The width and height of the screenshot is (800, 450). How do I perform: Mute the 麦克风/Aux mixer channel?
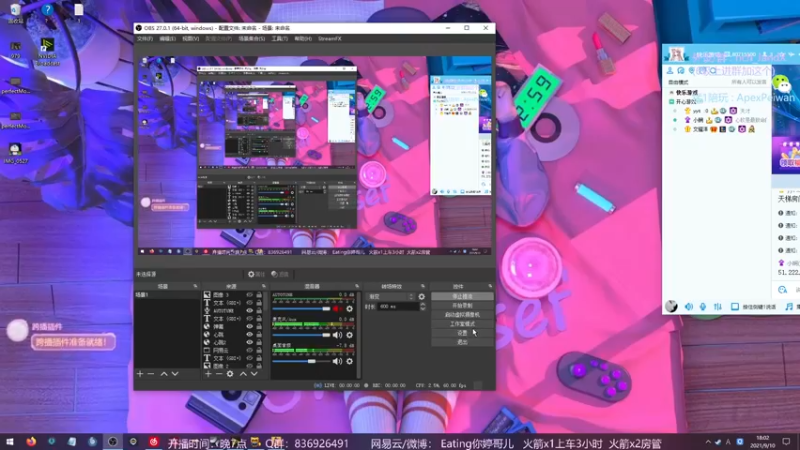coord(337,335)
